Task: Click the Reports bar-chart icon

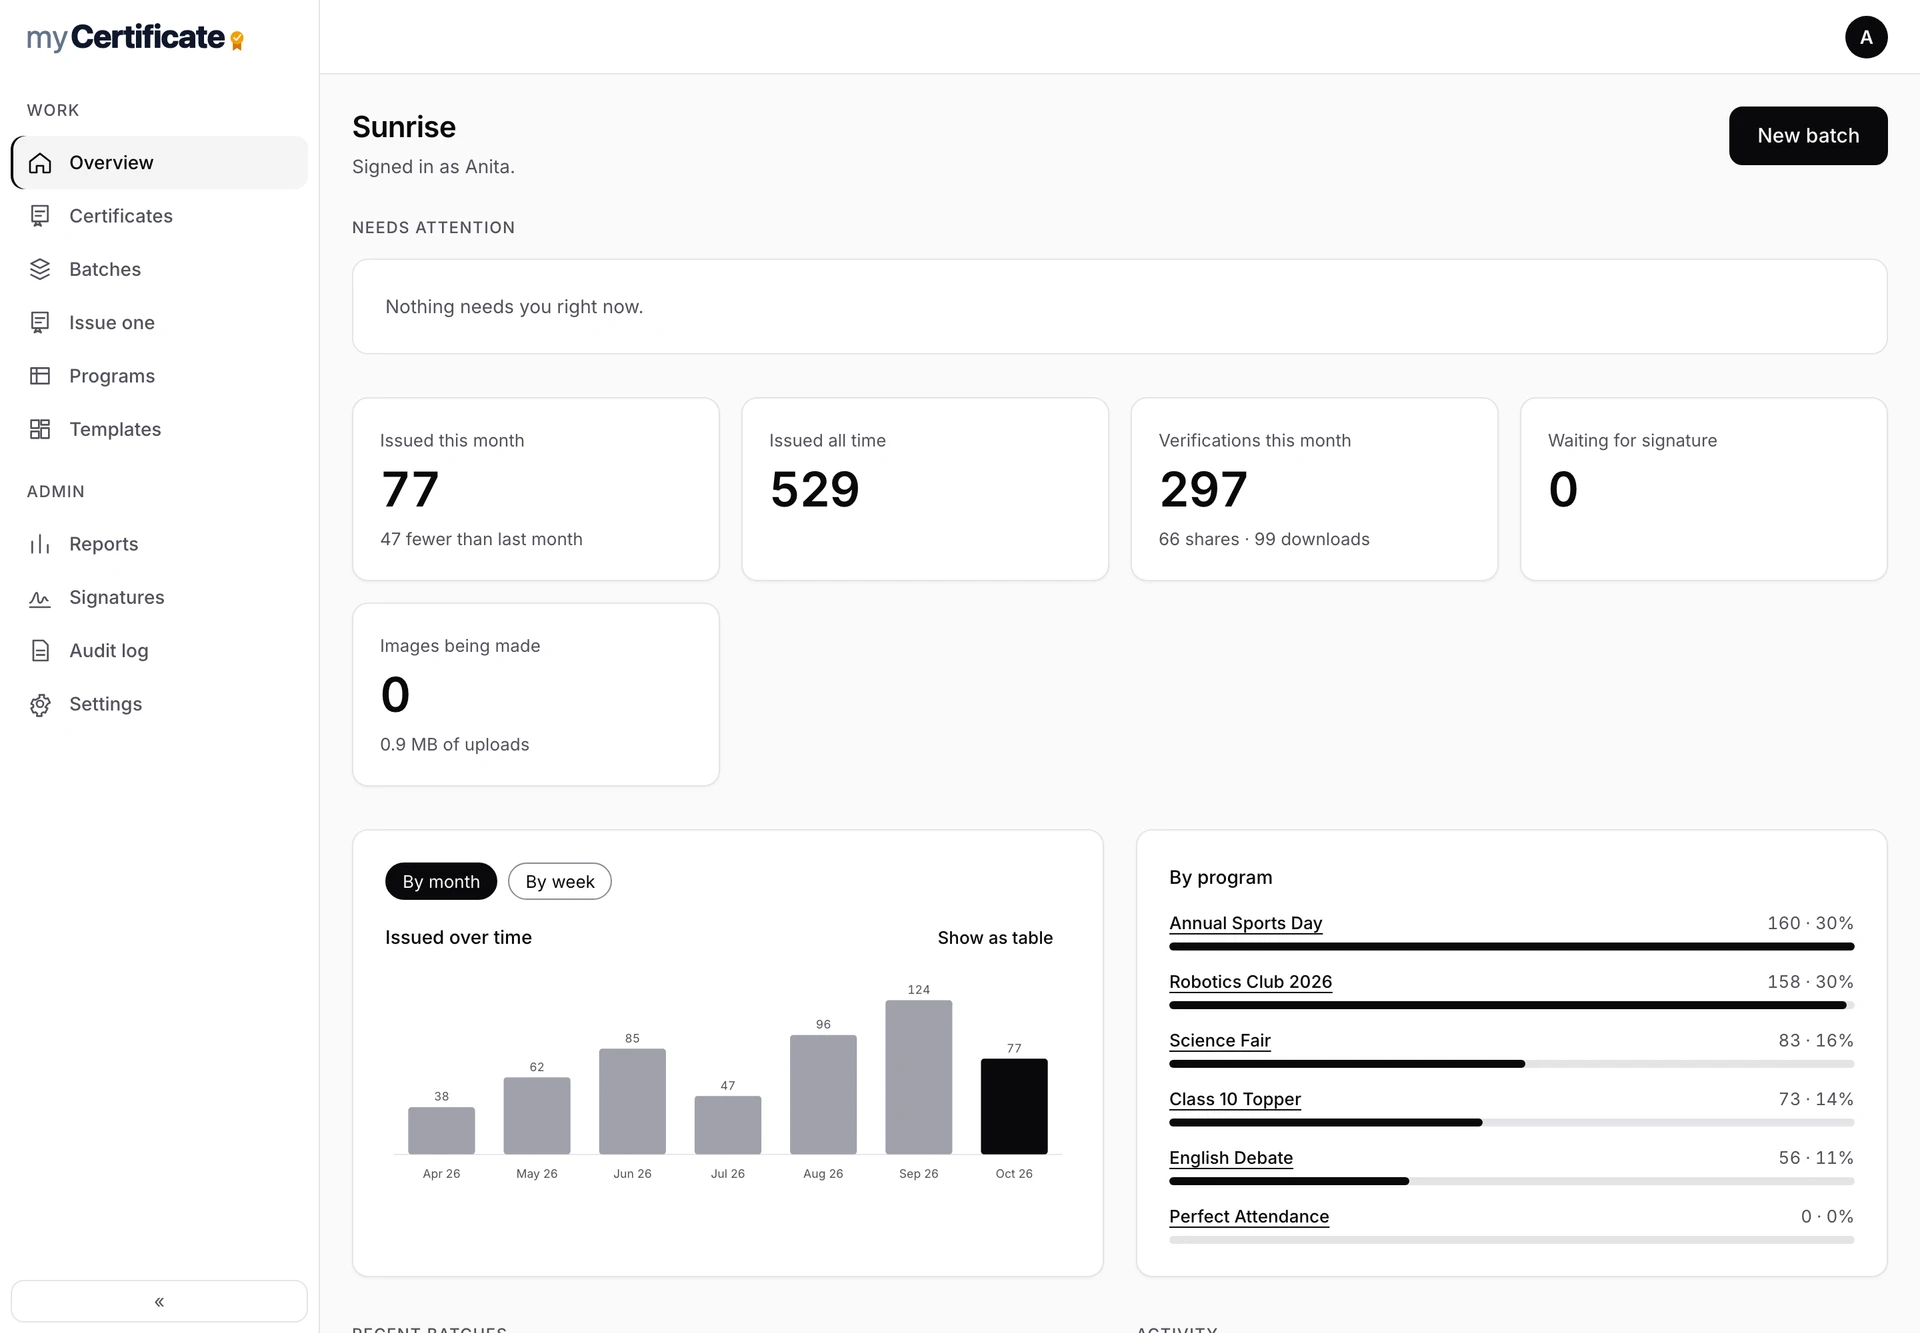Action: tap(40, 544)
